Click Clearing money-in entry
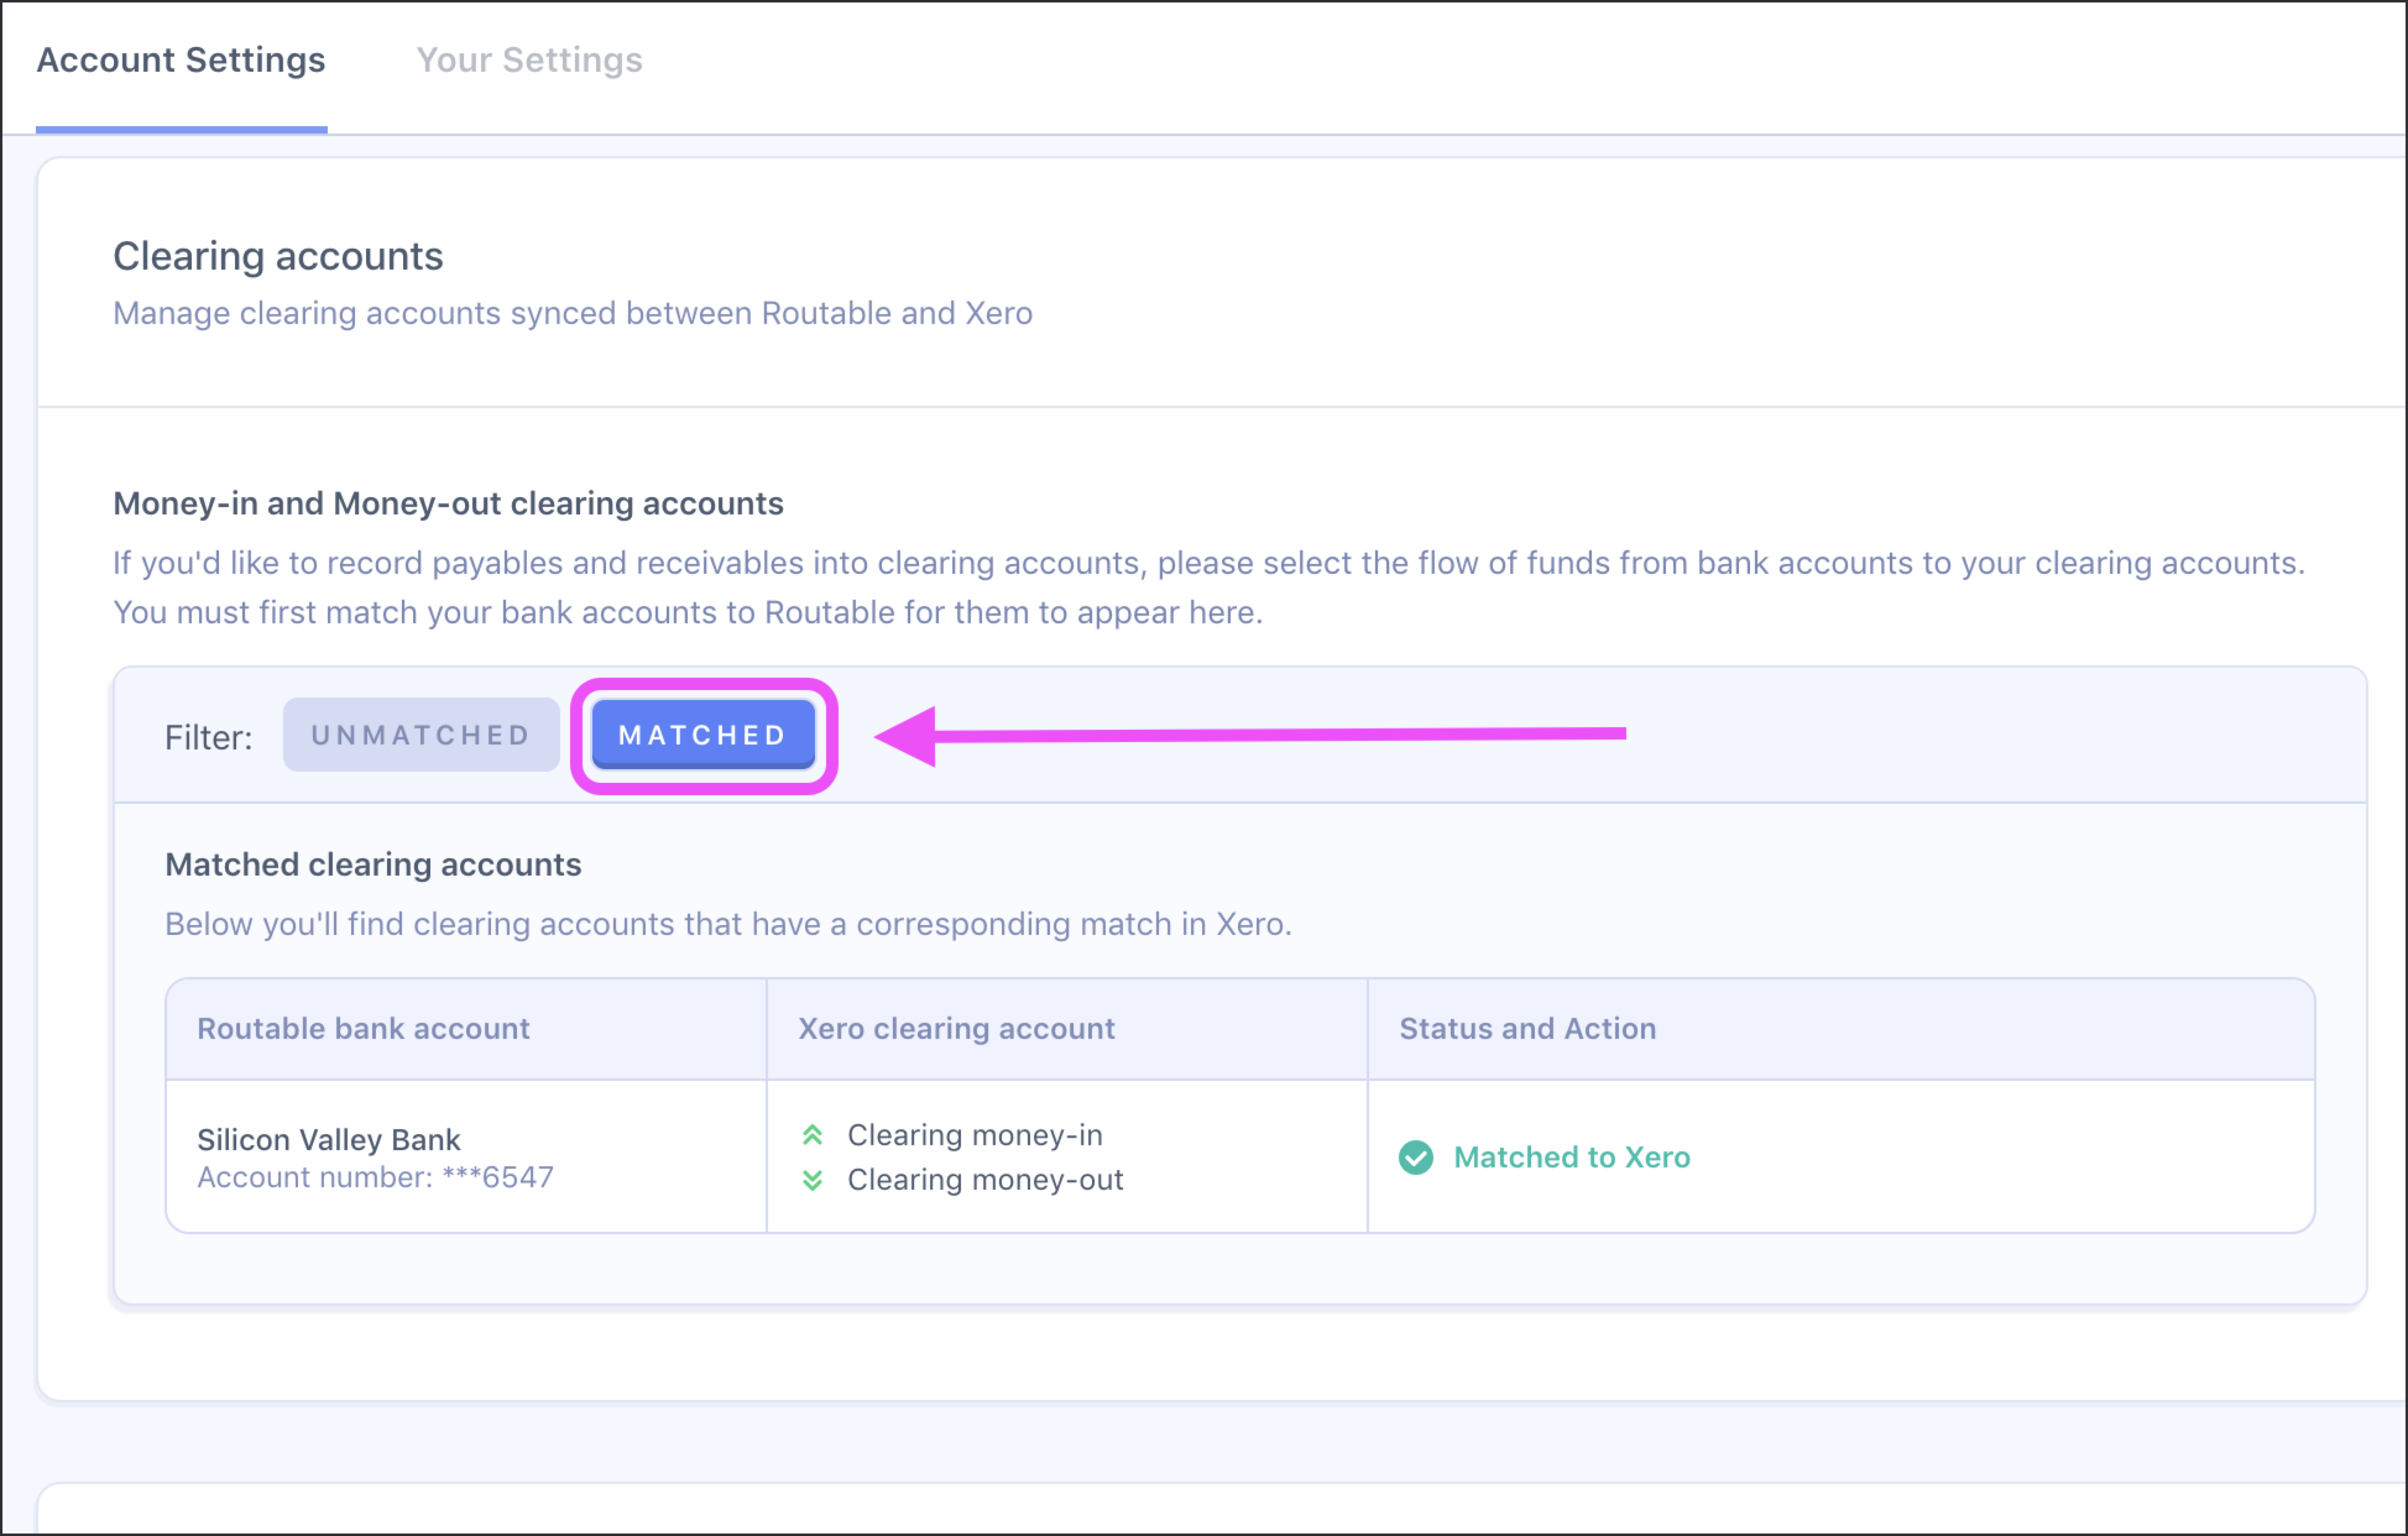 975,1135
